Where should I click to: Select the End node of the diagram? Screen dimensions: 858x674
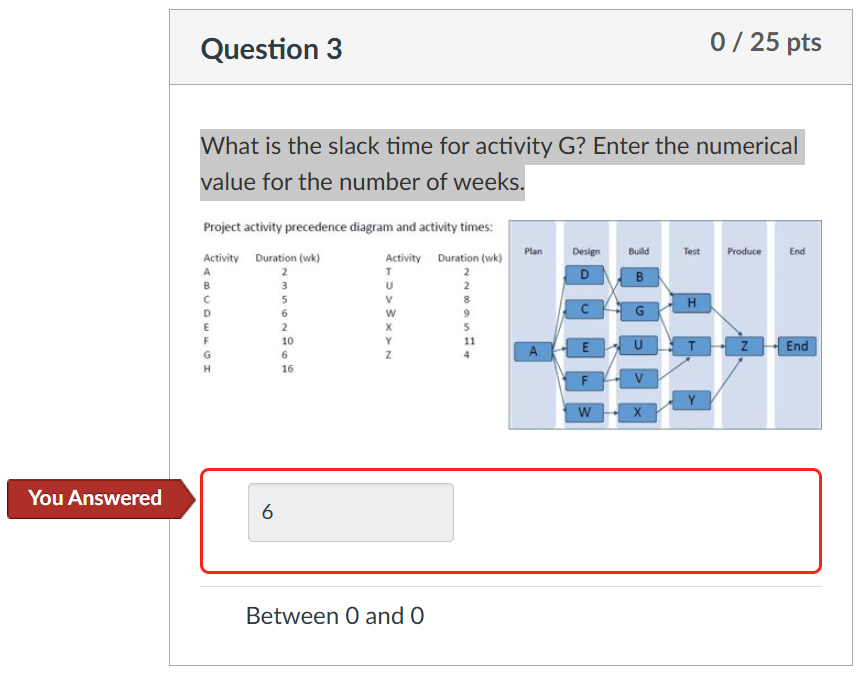click(797, 347)
